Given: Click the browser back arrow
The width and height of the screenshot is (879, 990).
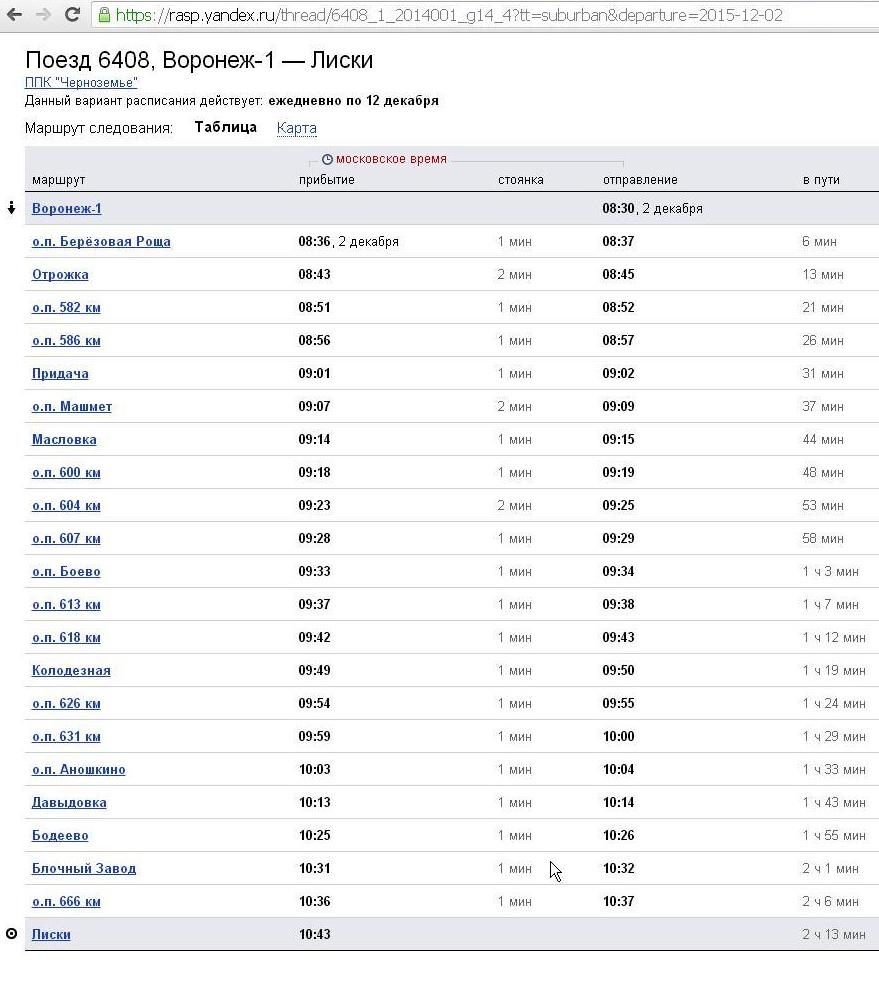Looking at the screenshot, I should pos(15,15).
